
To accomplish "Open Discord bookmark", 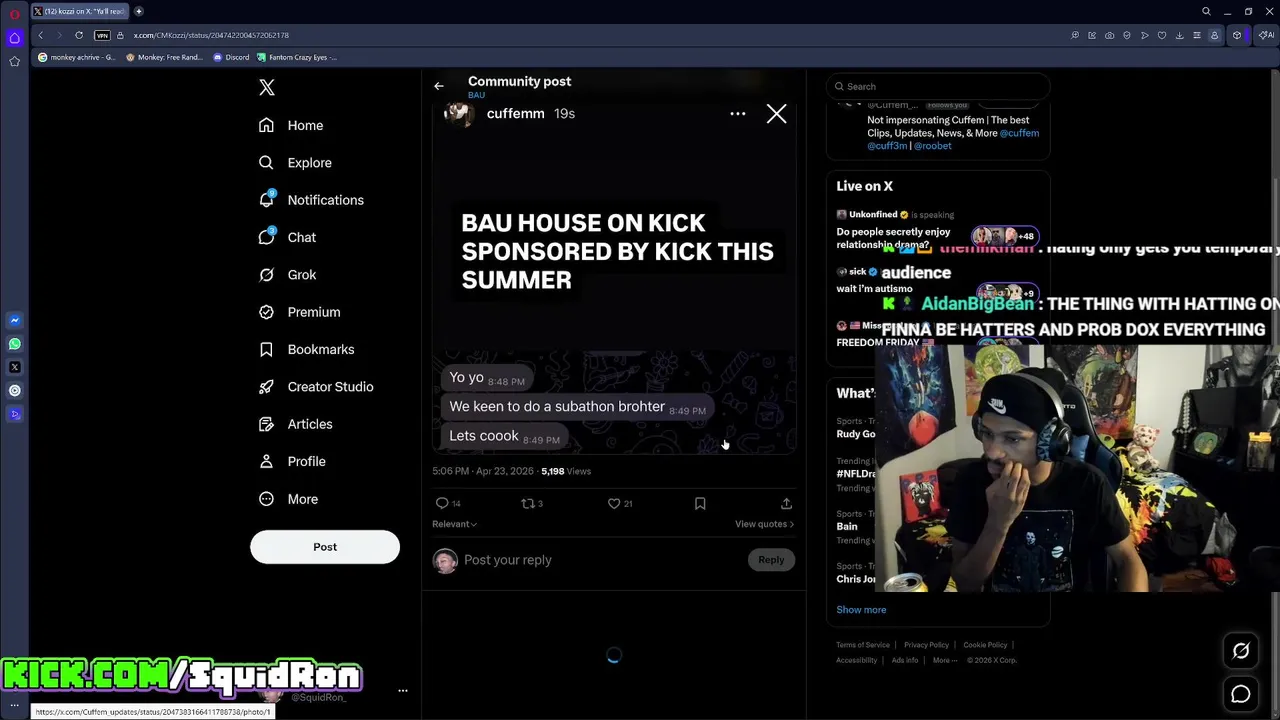I will [x=231, y=57].
